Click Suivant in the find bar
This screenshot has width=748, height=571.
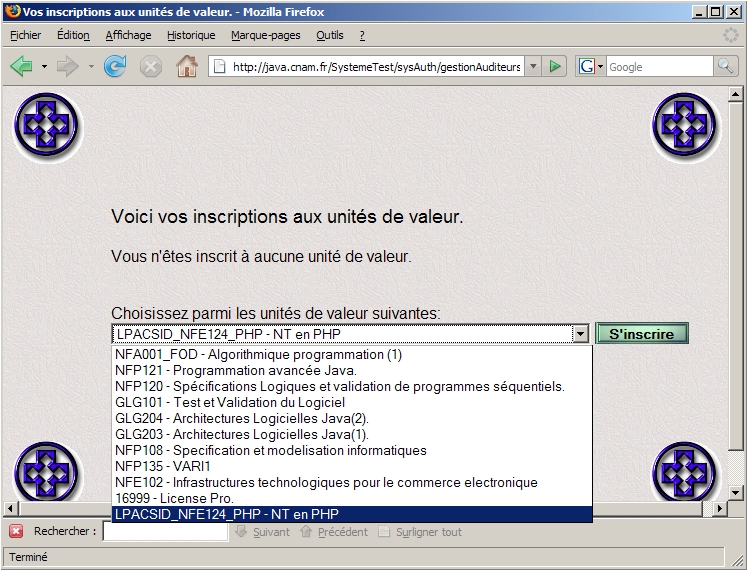click(263, 532)
